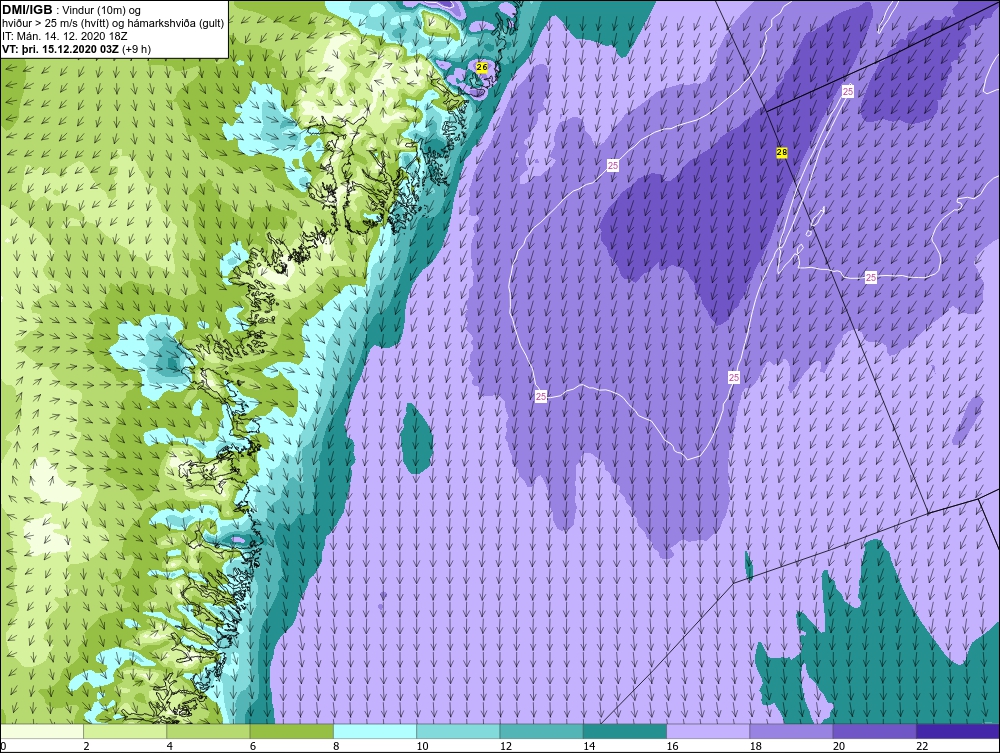Viewport: 1000px width, 753px height.
Task: Click the "18" label on the wind scale
Action: tap(755, 746)
